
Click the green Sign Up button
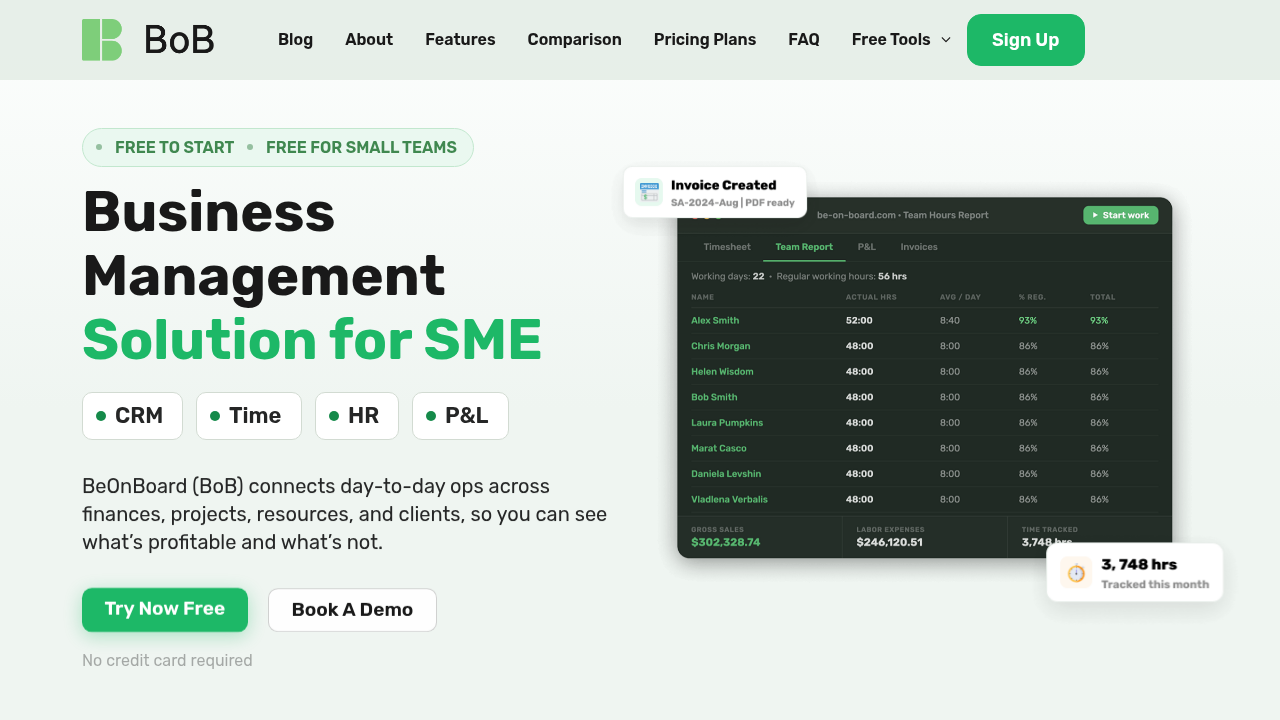(1026, 40)
